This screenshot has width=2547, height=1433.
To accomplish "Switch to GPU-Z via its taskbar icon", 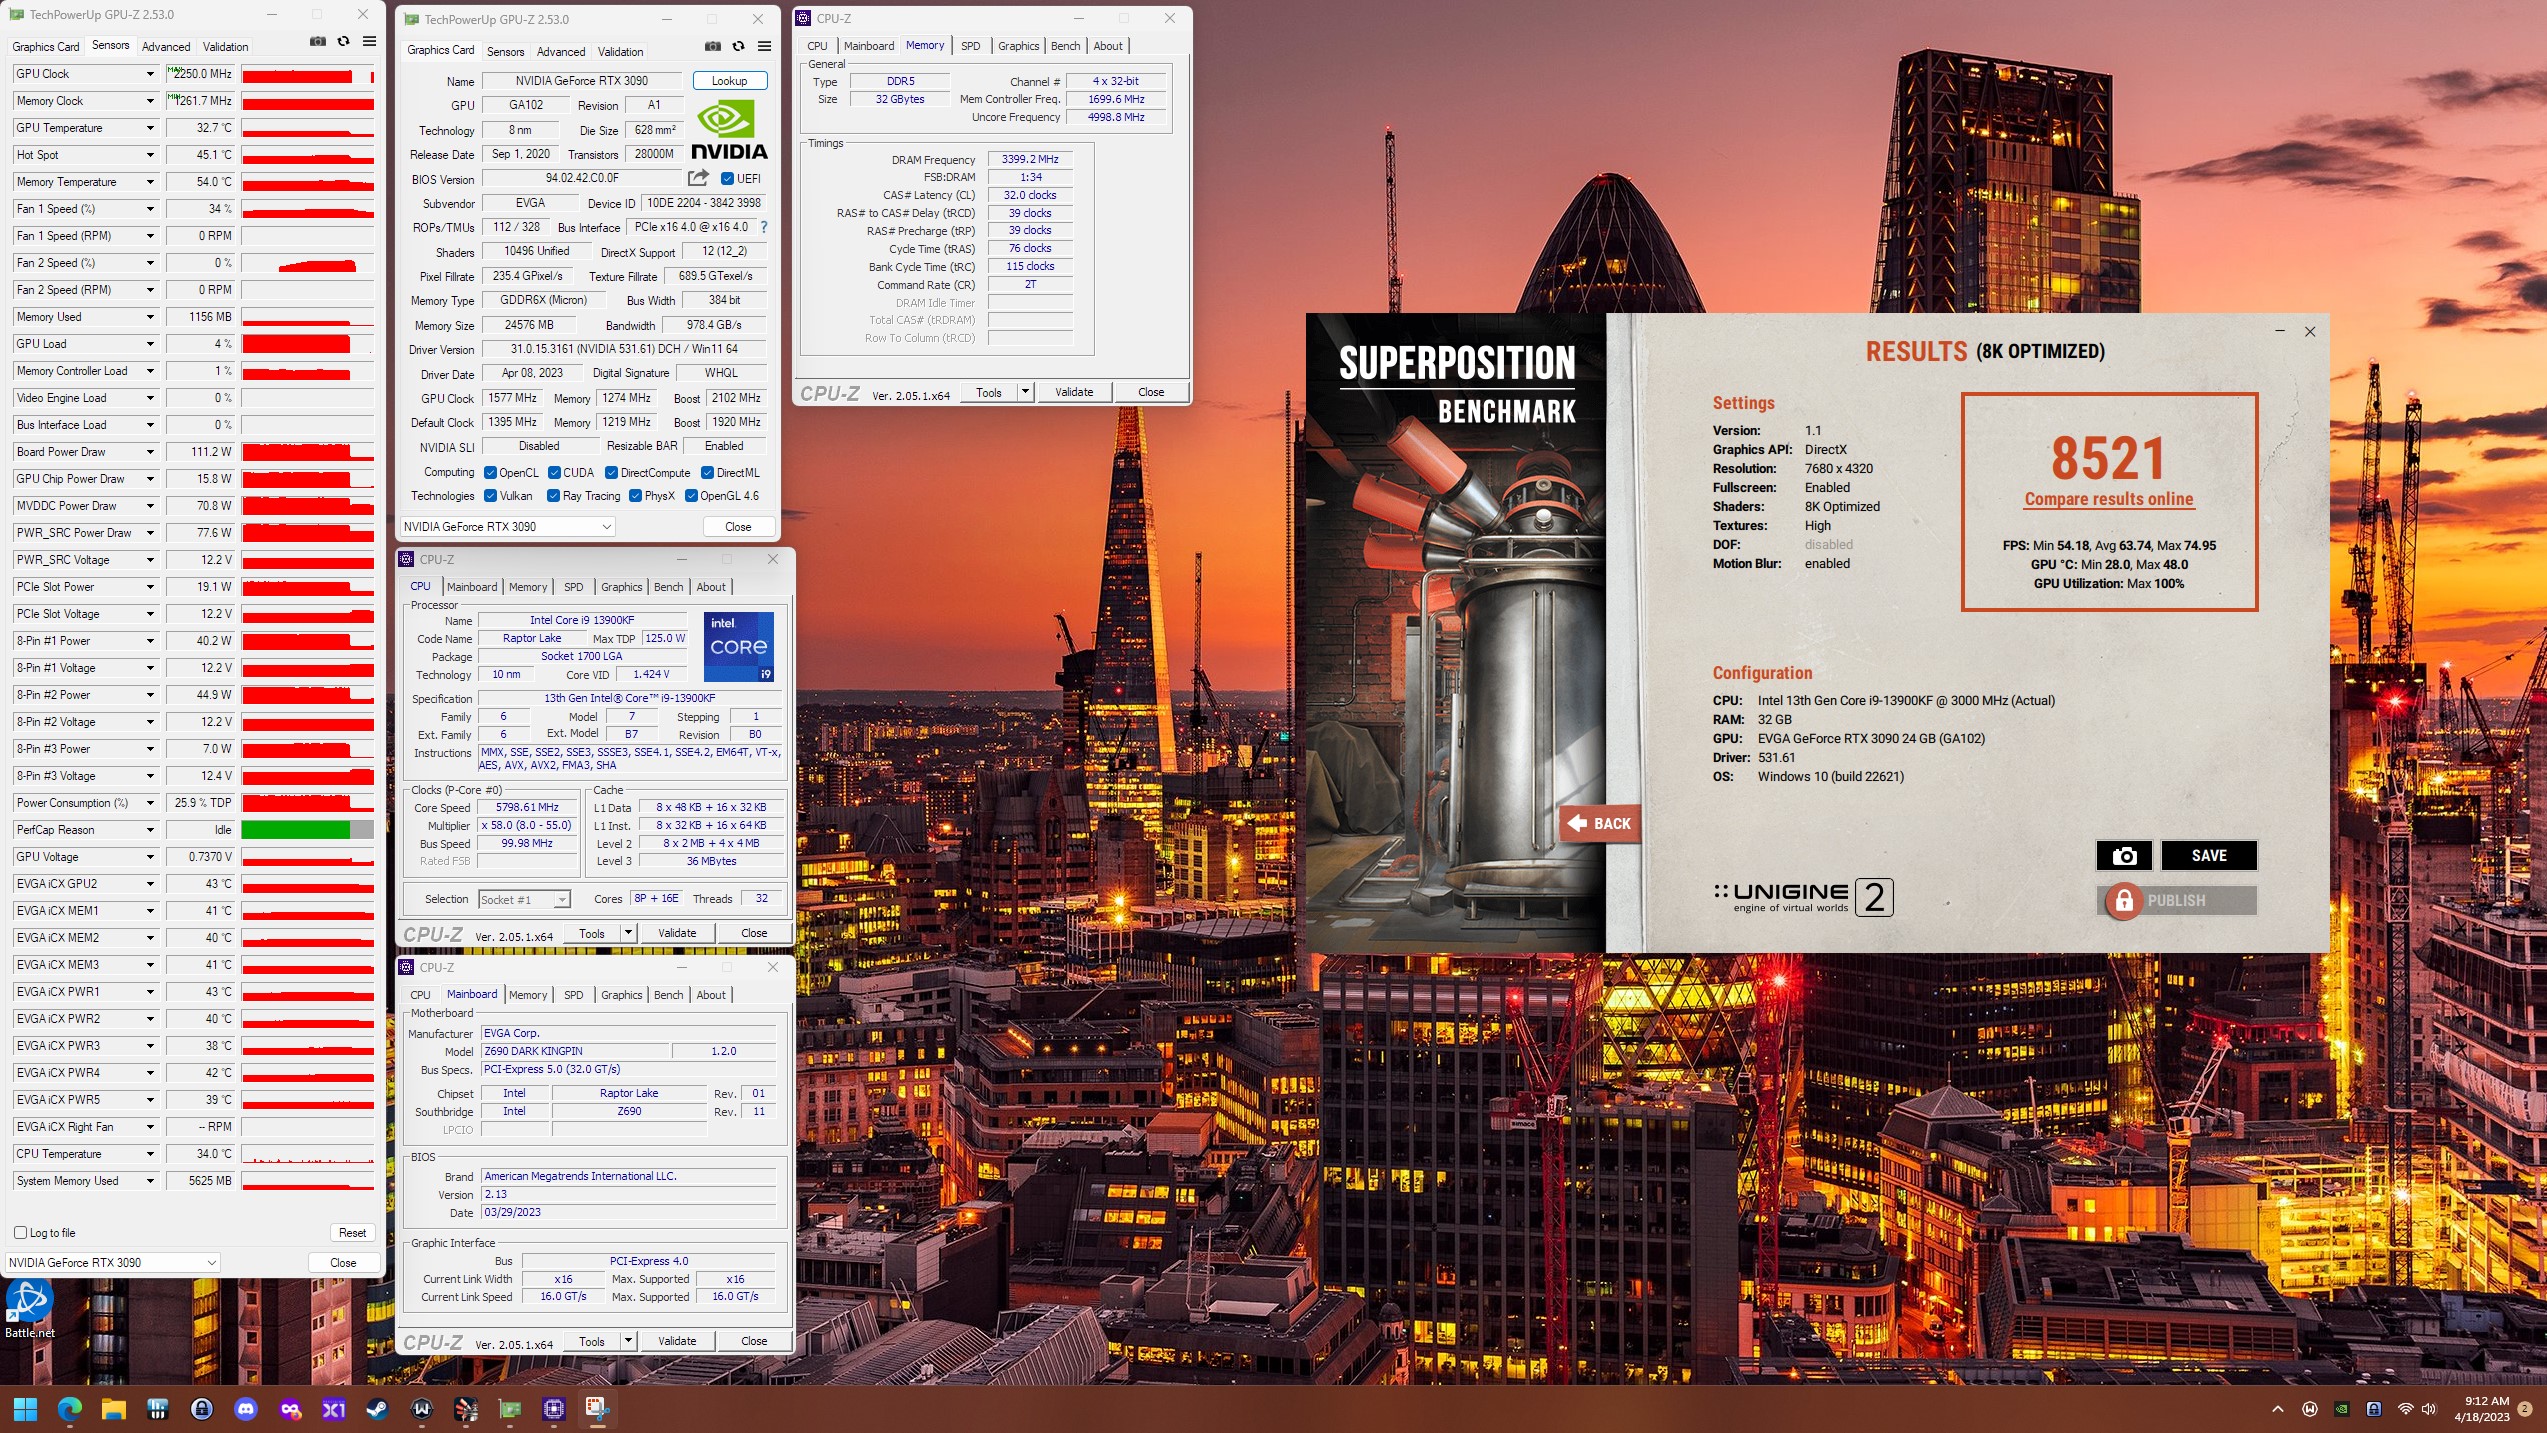I will (510, 1409).
